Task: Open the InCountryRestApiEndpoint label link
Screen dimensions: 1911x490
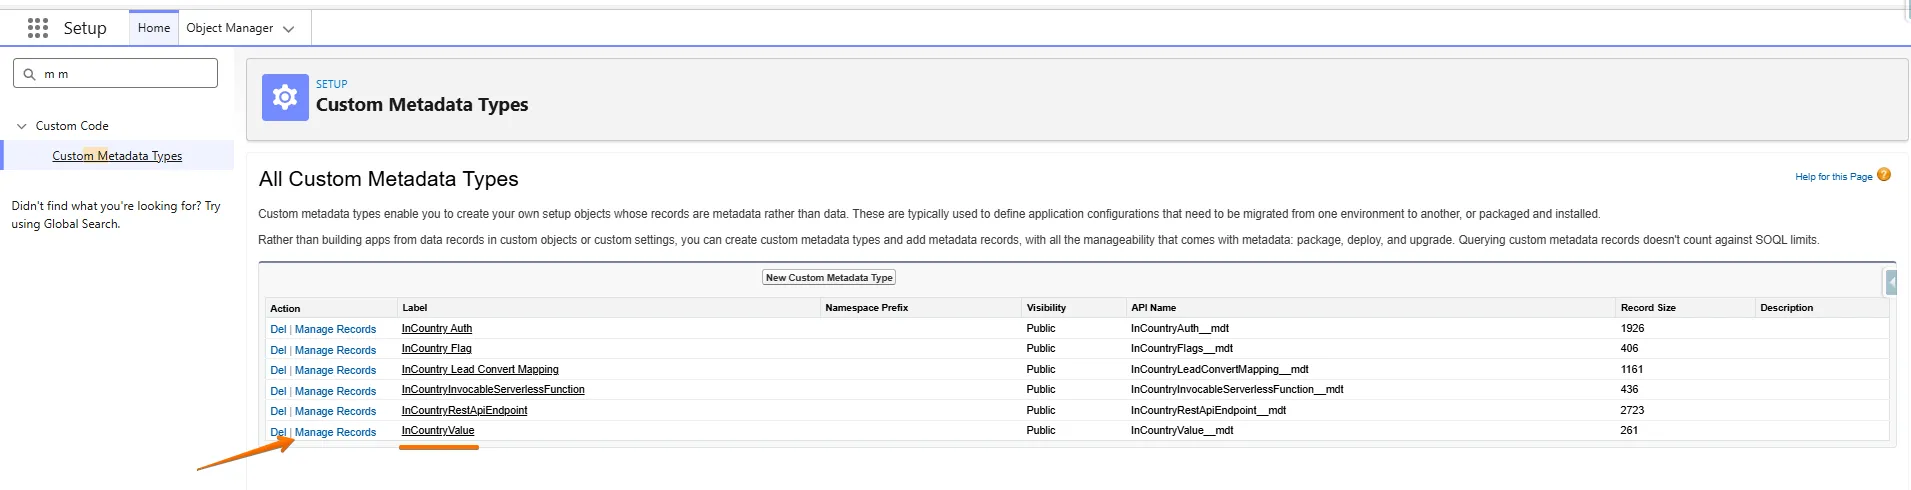Action: point(464,410)
